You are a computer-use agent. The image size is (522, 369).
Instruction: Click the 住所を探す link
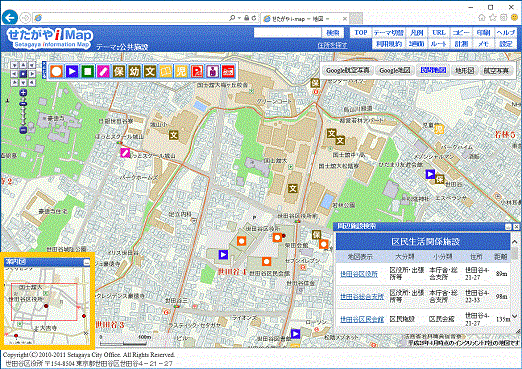pos(332,45)
